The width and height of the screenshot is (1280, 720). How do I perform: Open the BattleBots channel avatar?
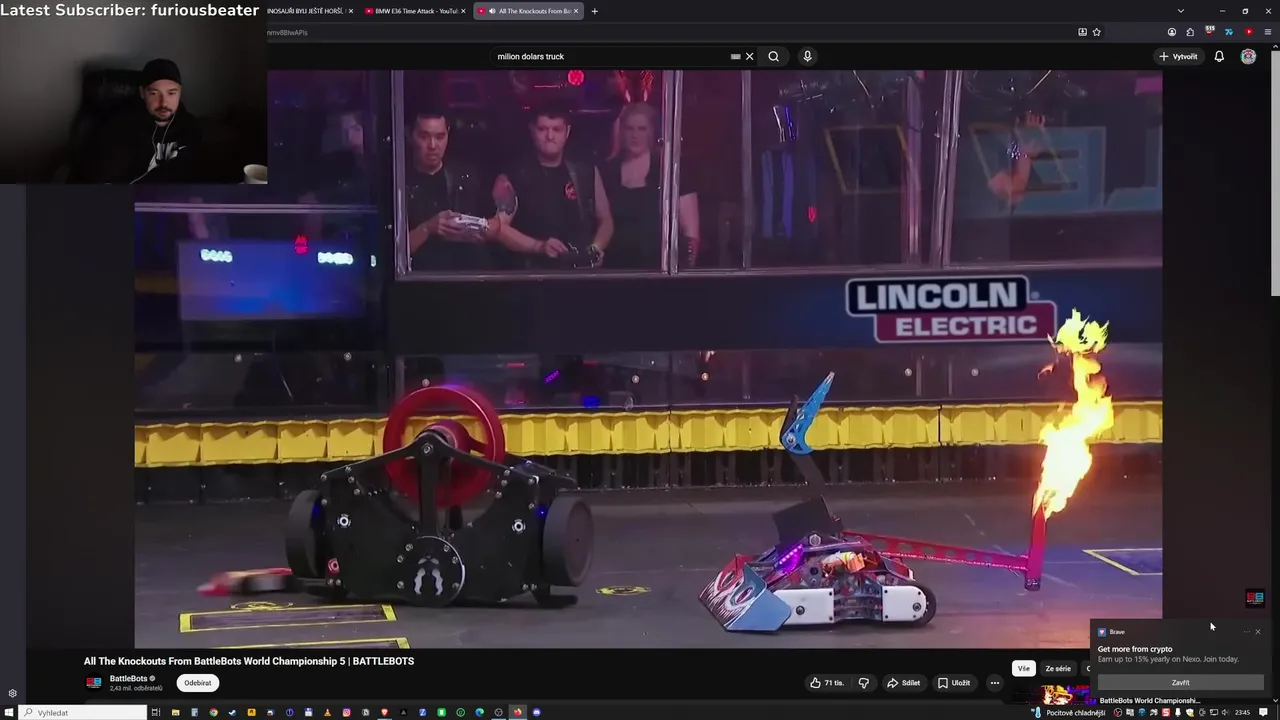pos(94,683)
